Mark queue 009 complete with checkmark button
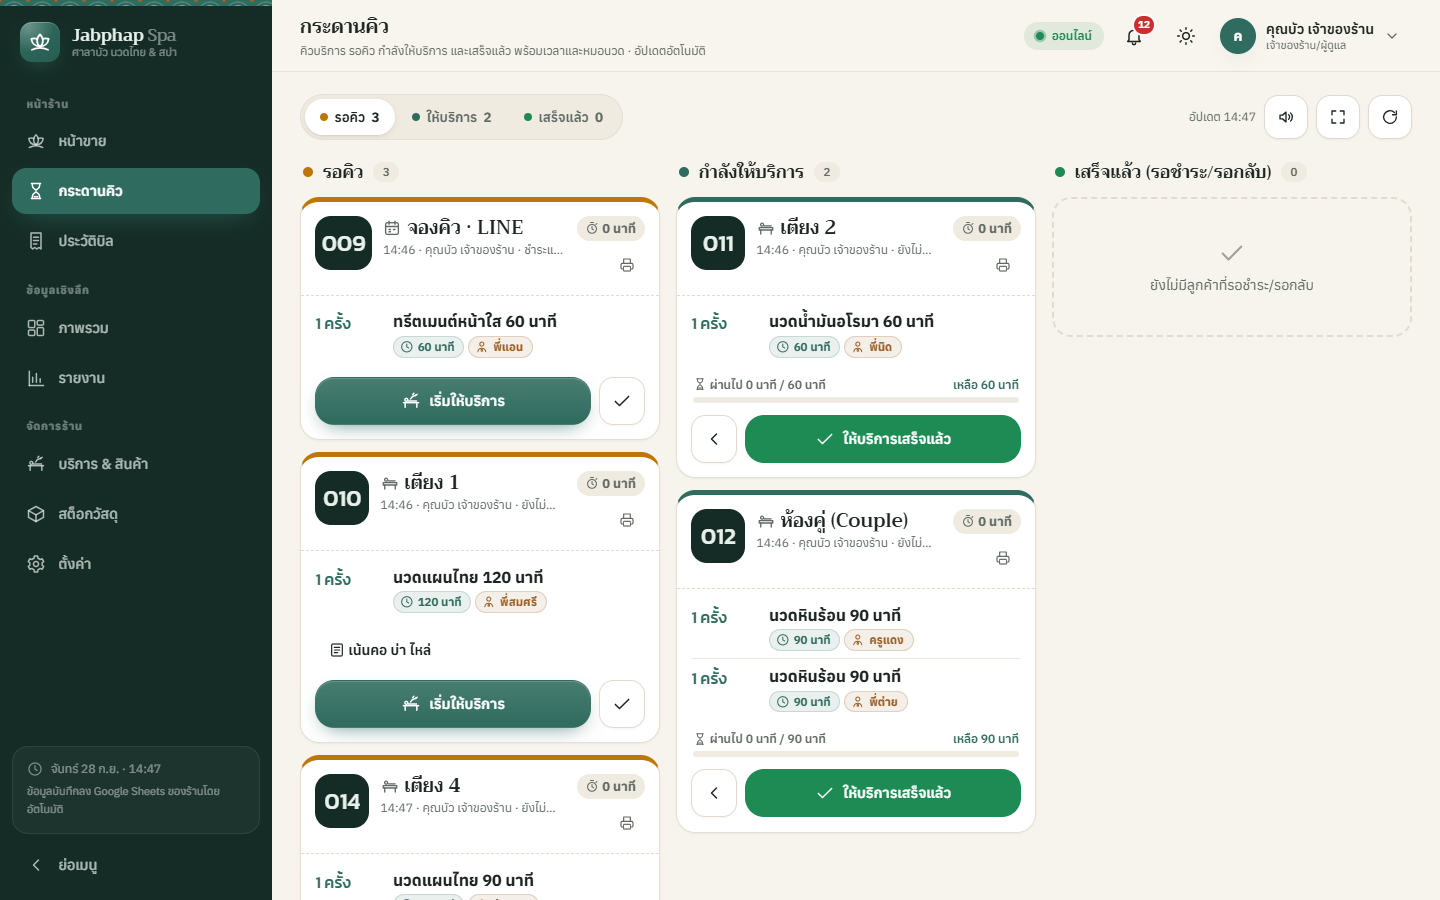The height and width of the screenshot is (900, 1440). click(x=622, y=401)
